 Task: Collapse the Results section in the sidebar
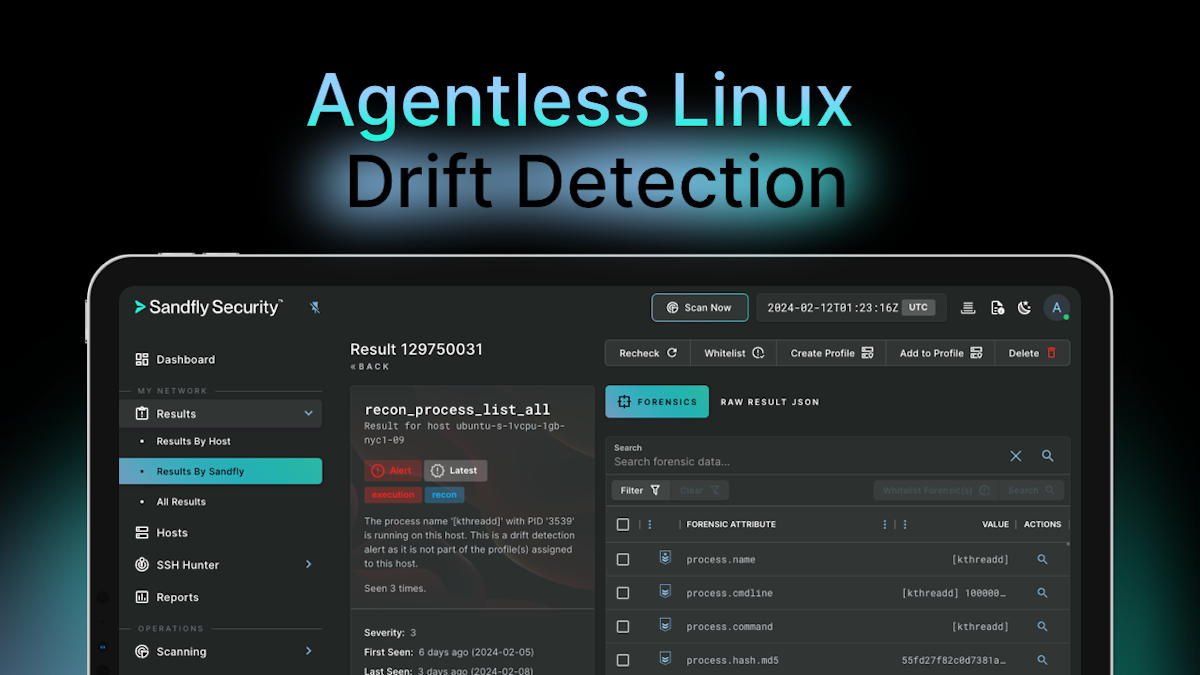[x=308, y=413]
